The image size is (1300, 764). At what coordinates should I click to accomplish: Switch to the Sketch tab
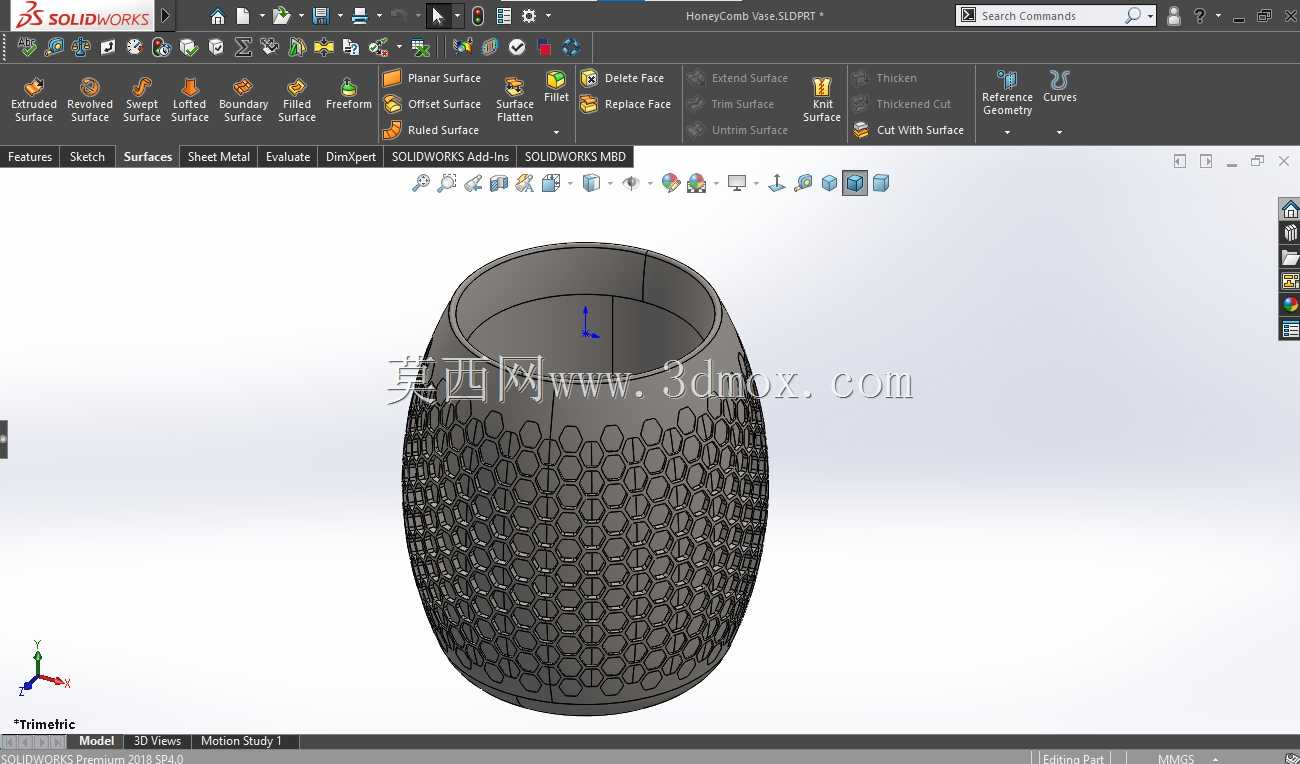(x=88, y=157)
